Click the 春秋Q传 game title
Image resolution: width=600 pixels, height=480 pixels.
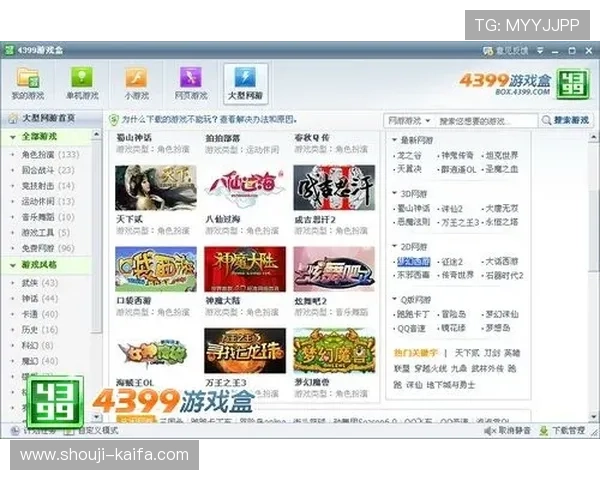click(x=312, y=138)
